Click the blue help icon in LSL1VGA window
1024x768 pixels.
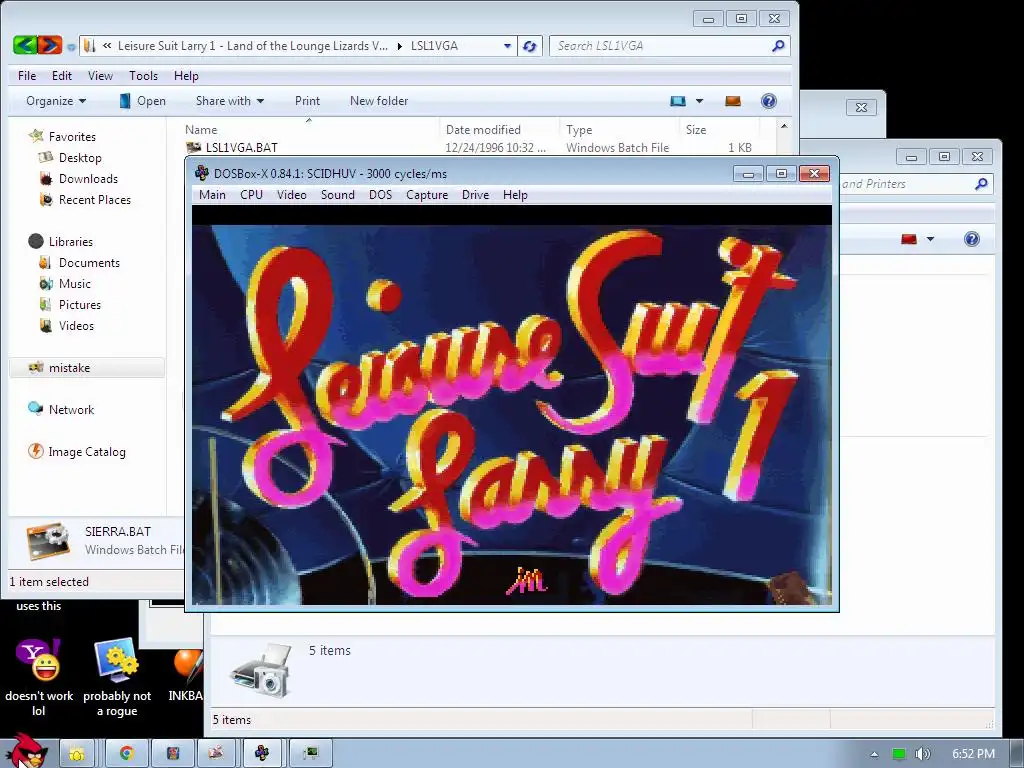(769, 101)
